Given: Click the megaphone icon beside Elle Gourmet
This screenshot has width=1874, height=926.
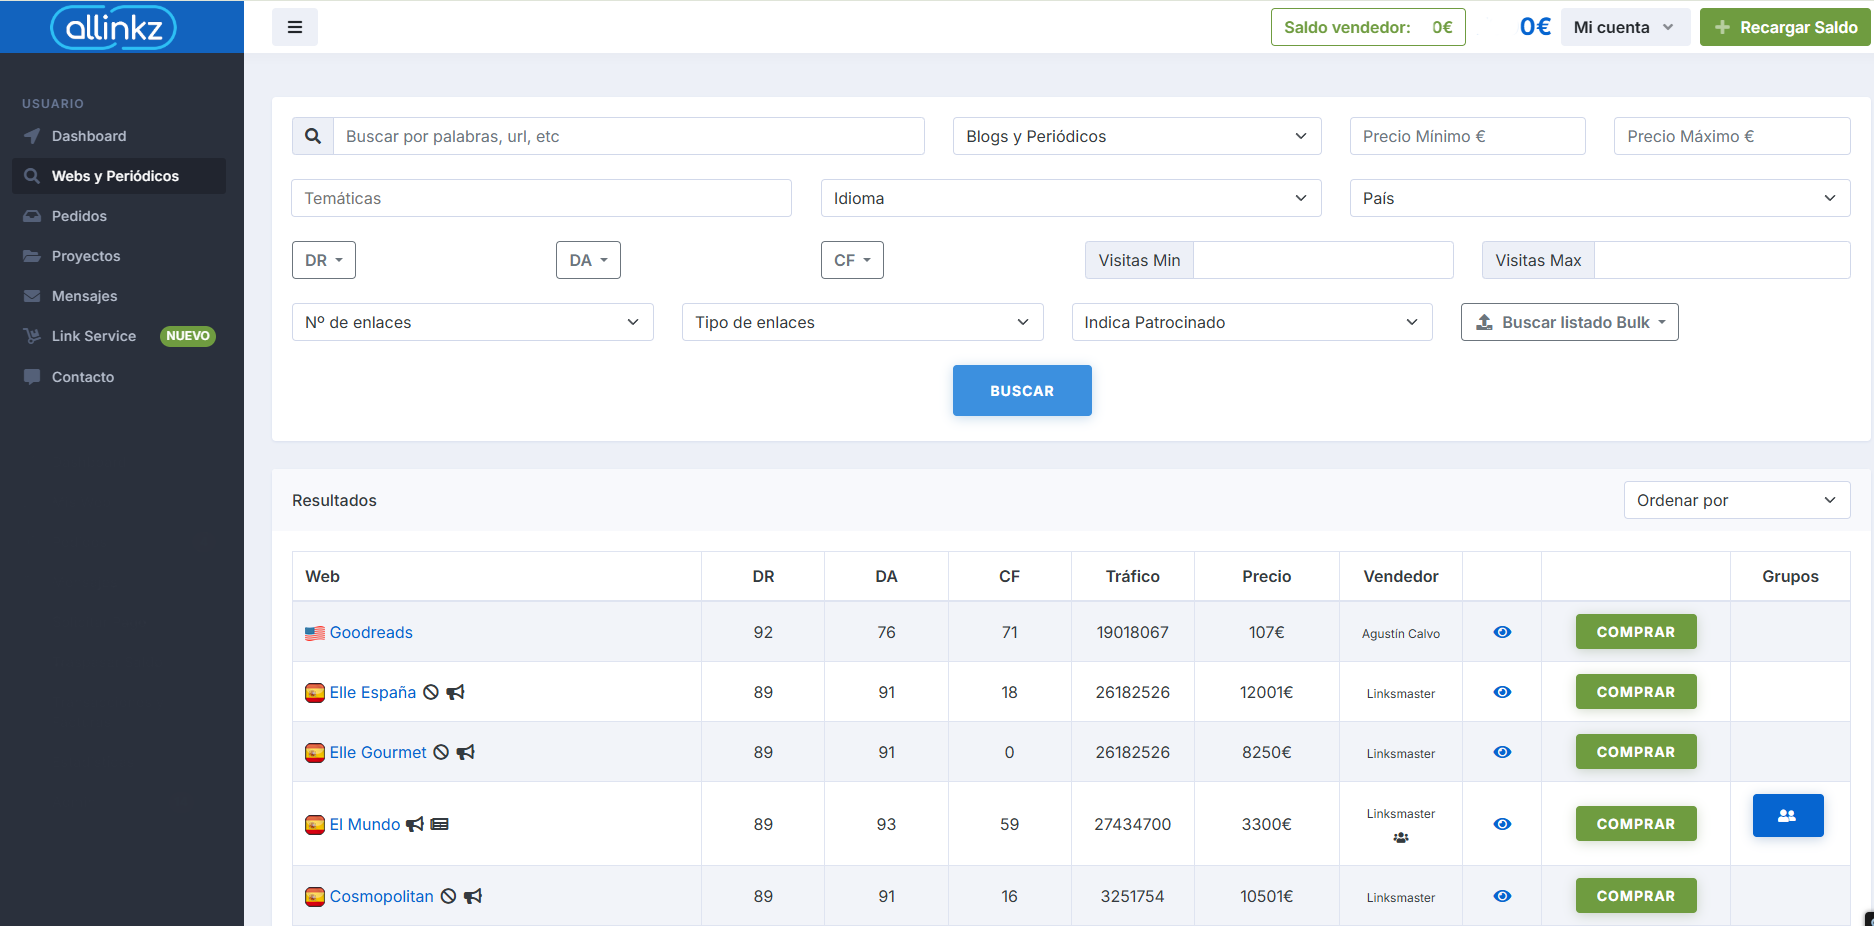Looking at the screenshot, I should coord(466,752).
